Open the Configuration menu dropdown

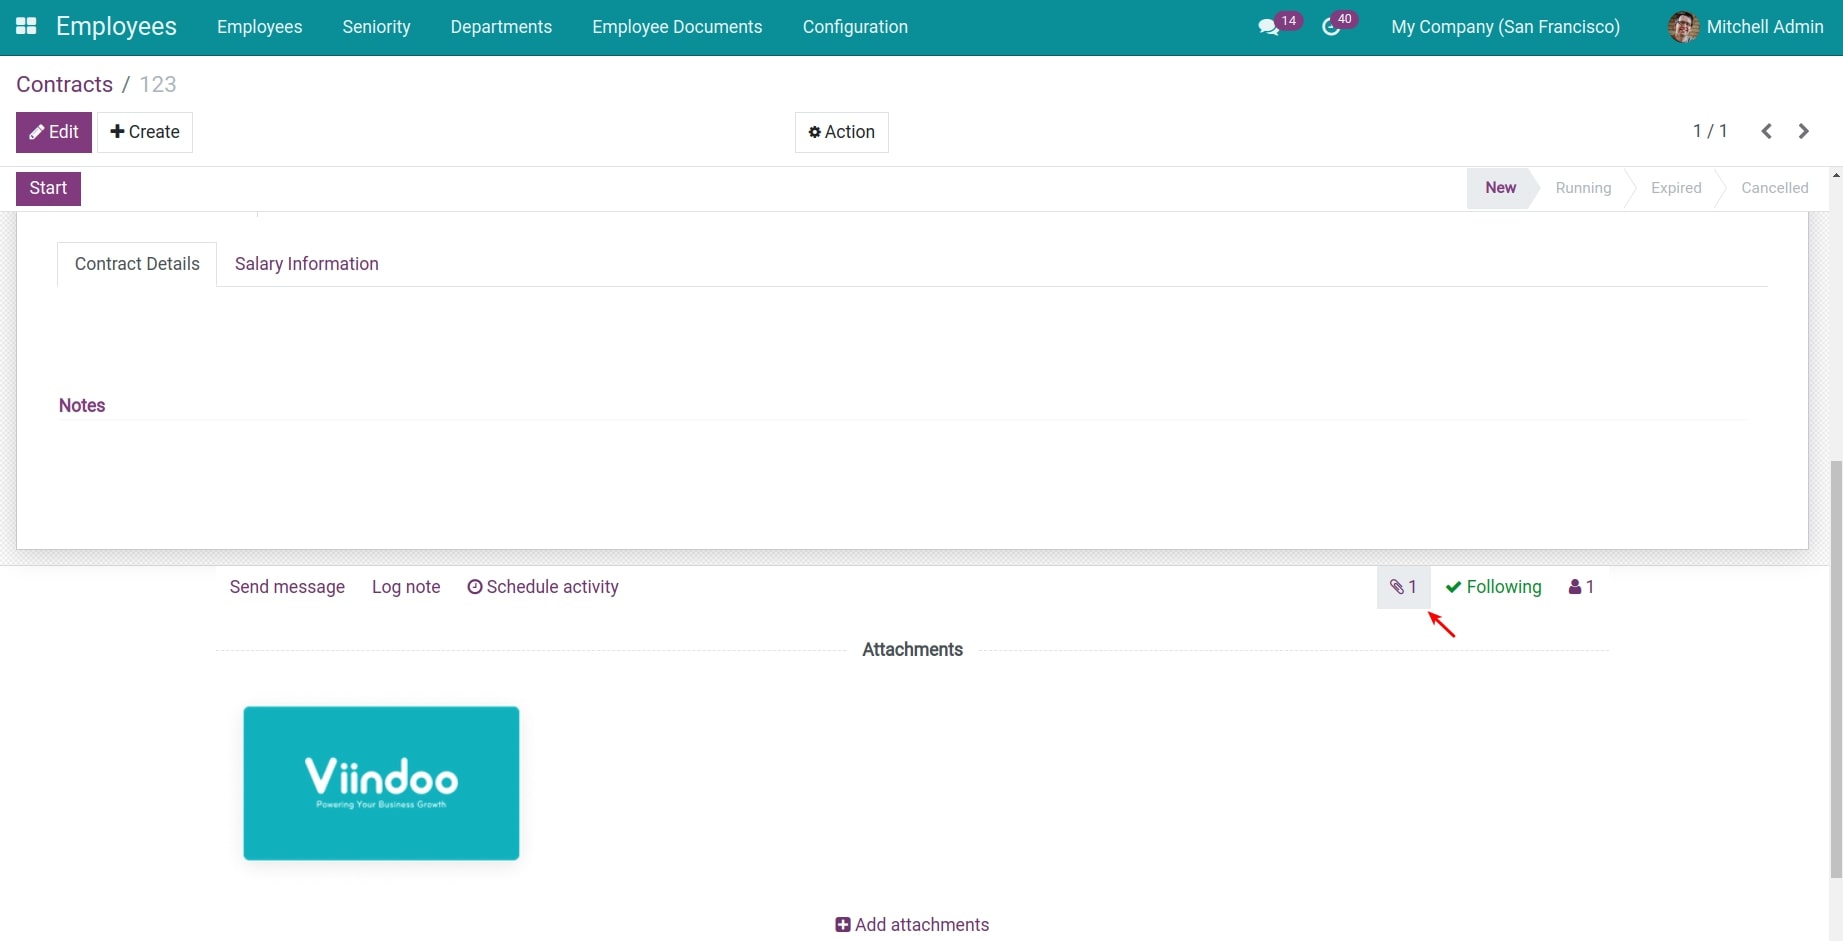[x=855, y=27]
